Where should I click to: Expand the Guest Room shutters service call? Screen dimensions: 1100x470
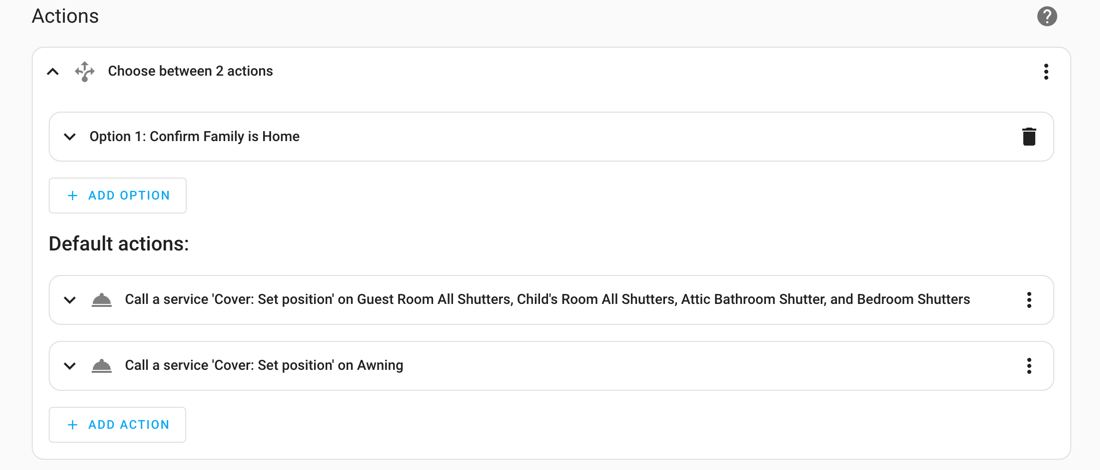click(69, 300)
